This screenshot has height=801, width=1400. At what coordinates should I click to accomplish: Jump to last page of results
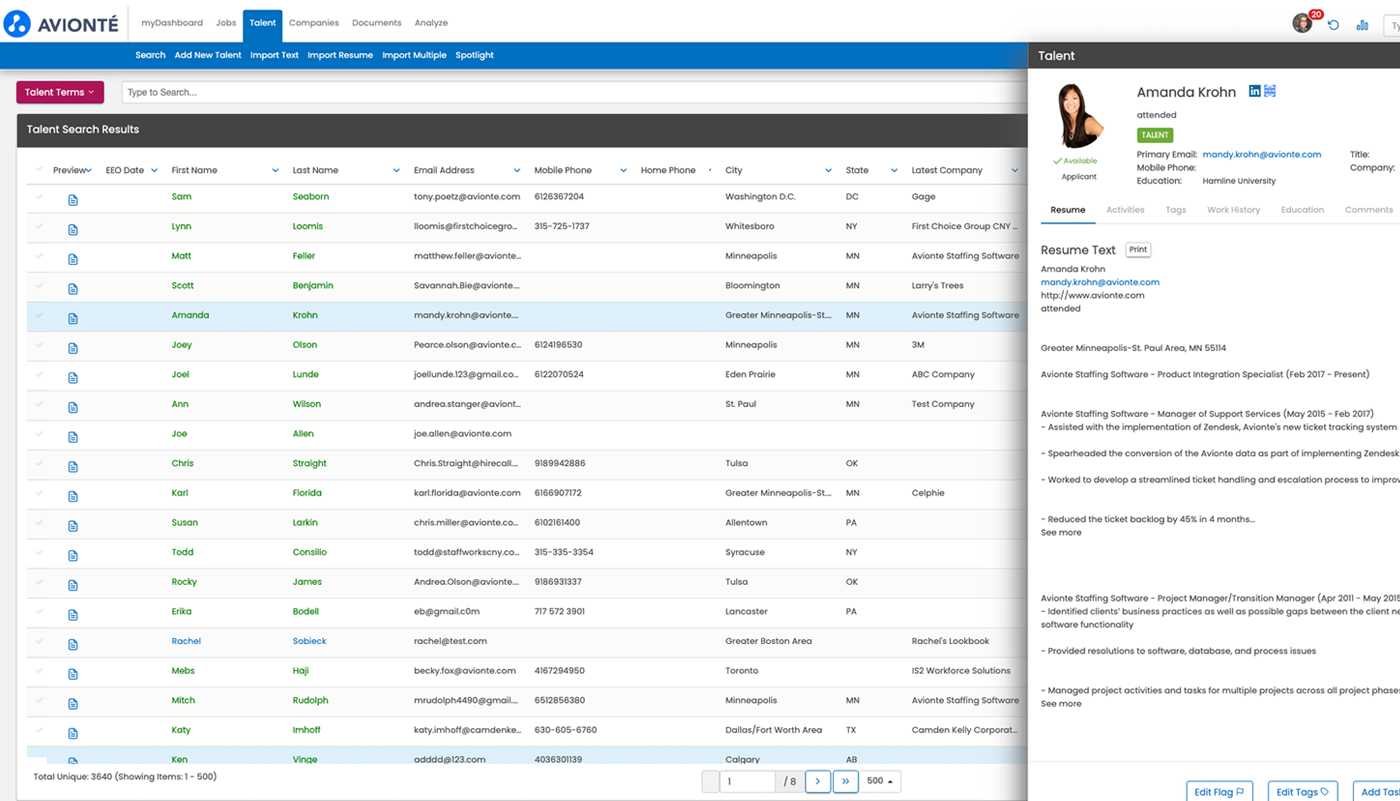click(x=845, y=781)
